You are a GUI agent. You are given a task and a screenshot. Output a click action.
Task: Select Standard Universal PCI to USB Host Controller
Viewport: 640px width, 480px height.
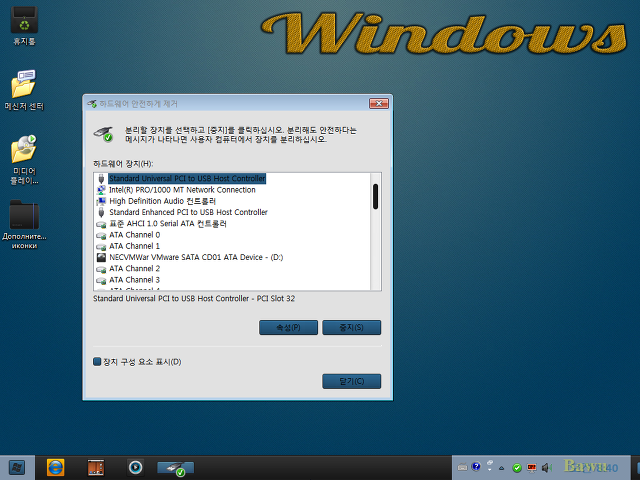187,178
